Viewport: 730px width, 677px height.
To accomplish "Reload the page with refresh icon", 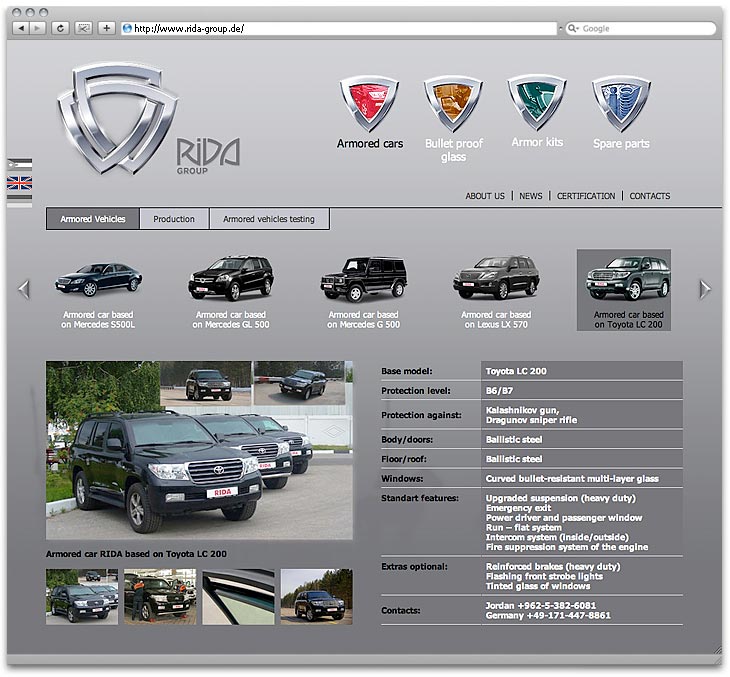I will click(x=60, y=28).
